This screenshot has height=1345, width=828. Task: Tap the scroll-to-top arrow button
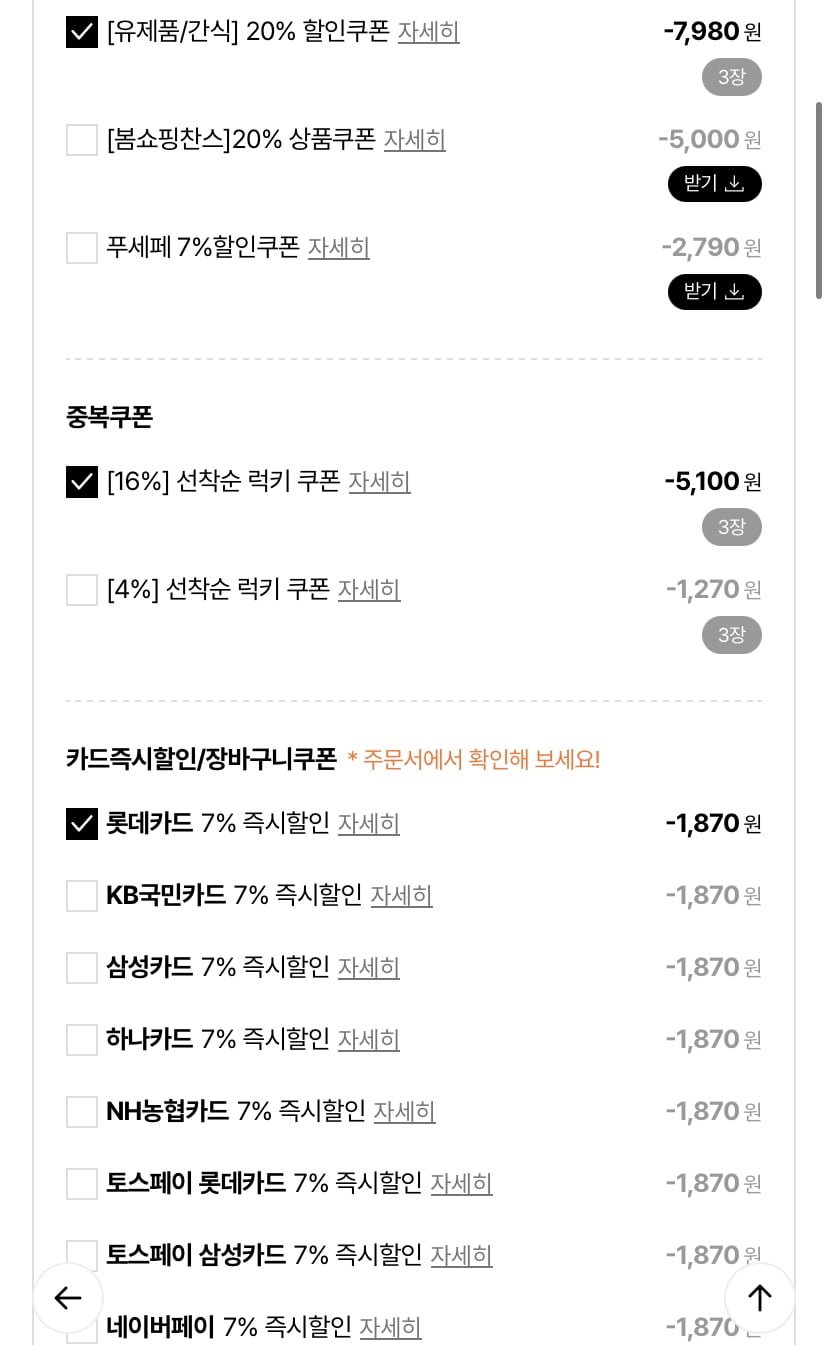click(x=760, y=1298)
